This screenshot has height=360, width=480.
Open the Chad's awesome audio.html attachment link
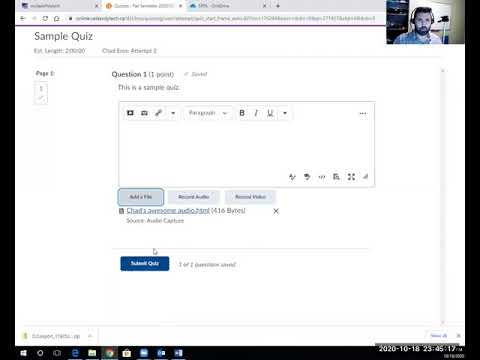coord(168,211)
